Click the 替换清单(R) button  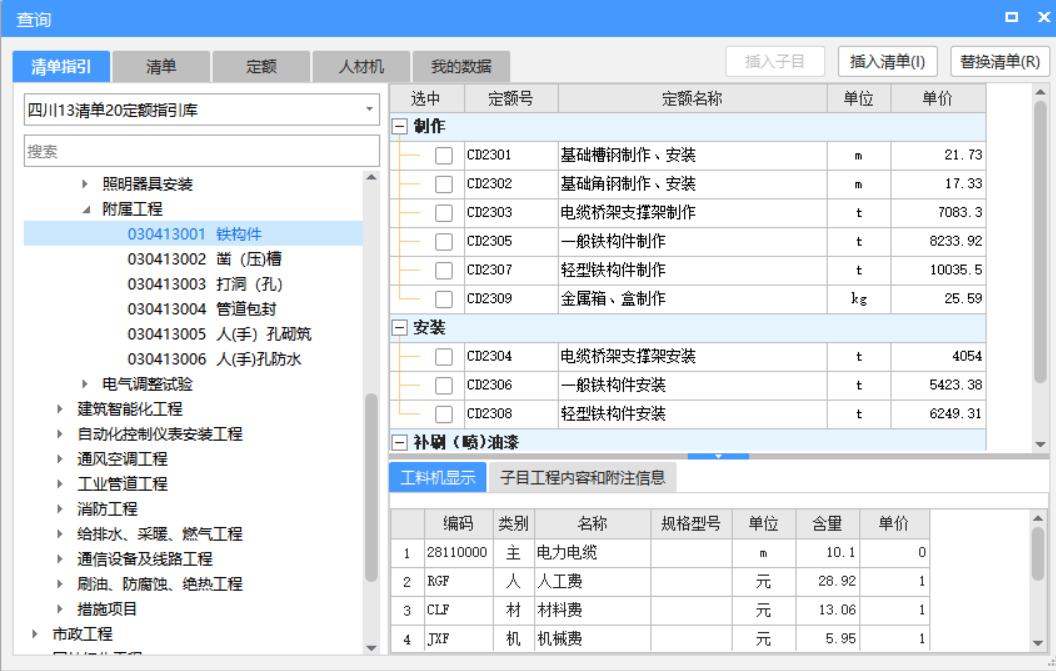point(1000,62)
